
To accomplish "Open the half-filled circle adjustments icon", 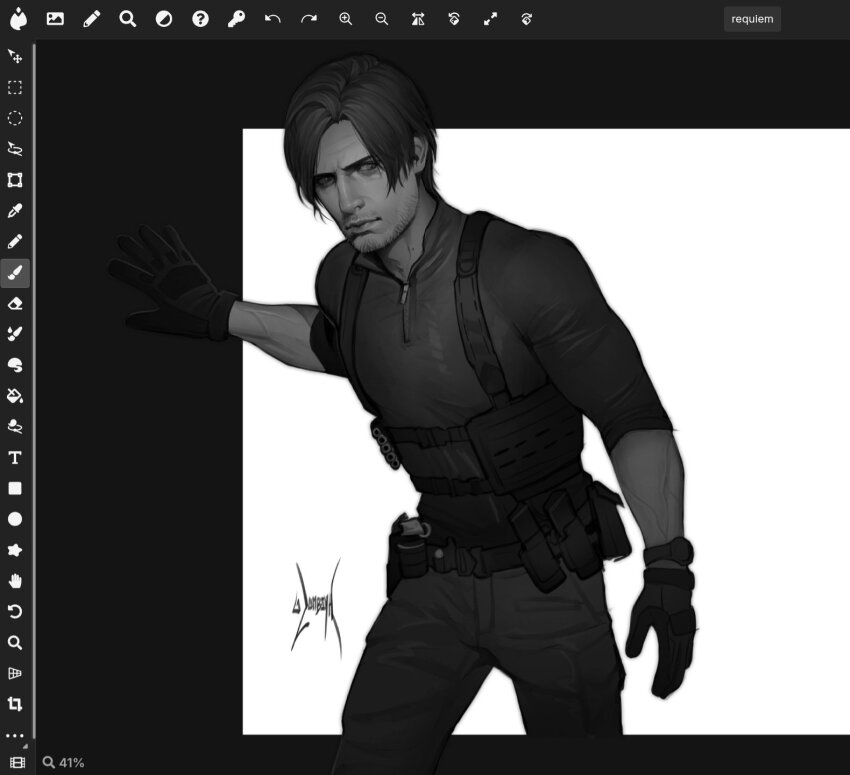I will coord(164,19).
